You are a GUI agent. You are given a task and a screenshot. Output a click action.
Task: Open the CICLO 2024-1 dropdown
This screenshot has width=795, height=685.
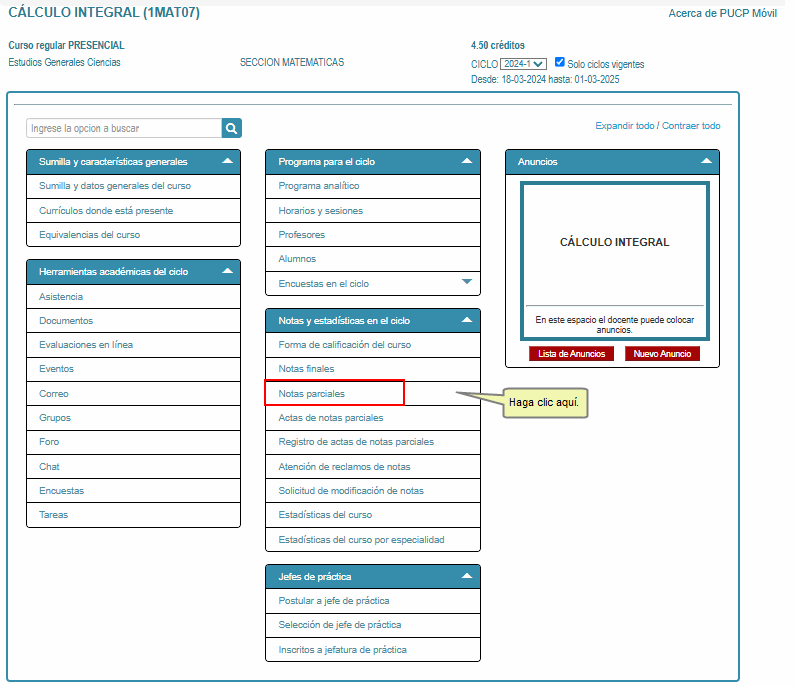pyautogui.click(x=523, y=64)
